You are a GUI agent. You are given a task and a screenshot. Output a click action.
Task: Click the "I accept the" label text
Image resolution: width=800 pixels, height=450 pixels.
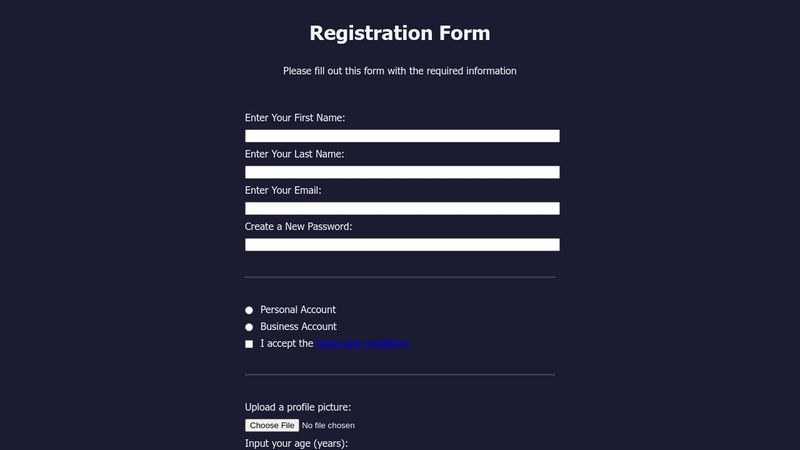point(287,344)
